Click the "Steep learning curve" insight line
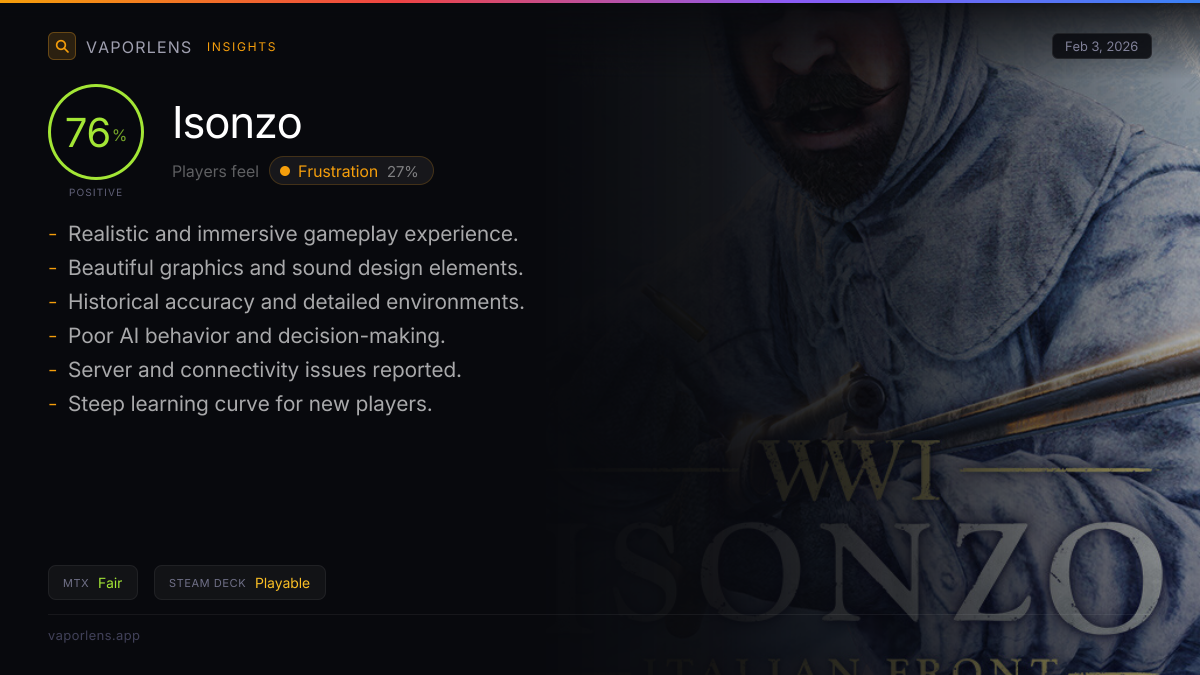The height and width of the screenshot is (675, 1200). pyautogui.click(x=250, y=404)
